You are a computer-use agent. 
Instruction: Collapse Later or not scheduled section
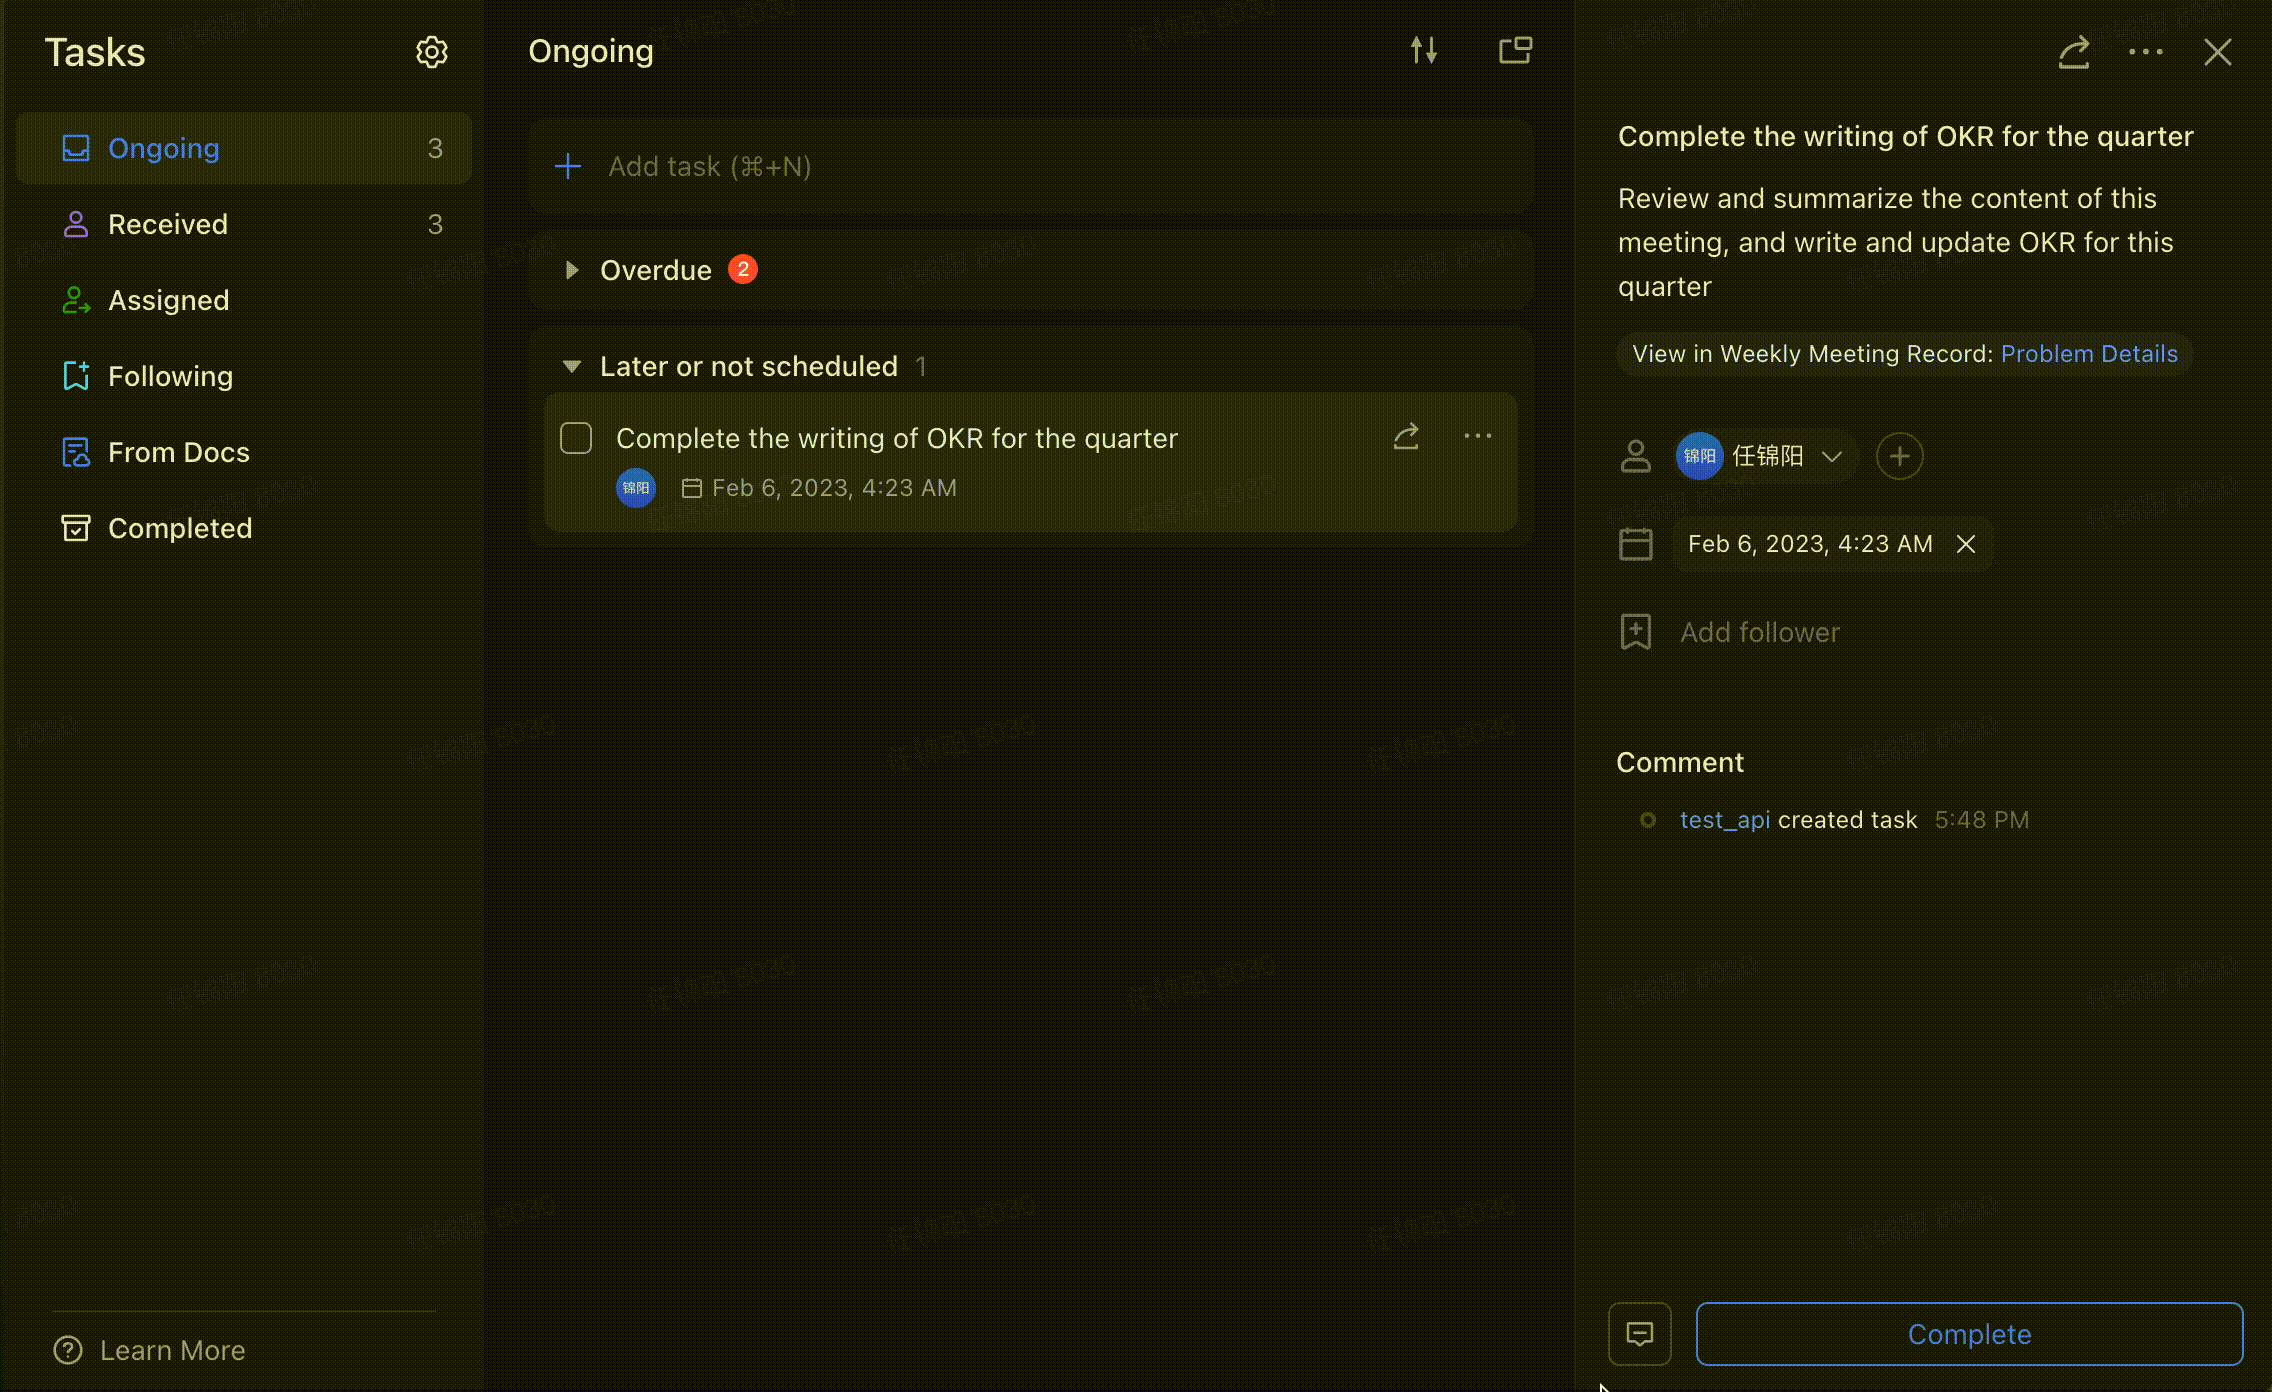pos(572,366)
